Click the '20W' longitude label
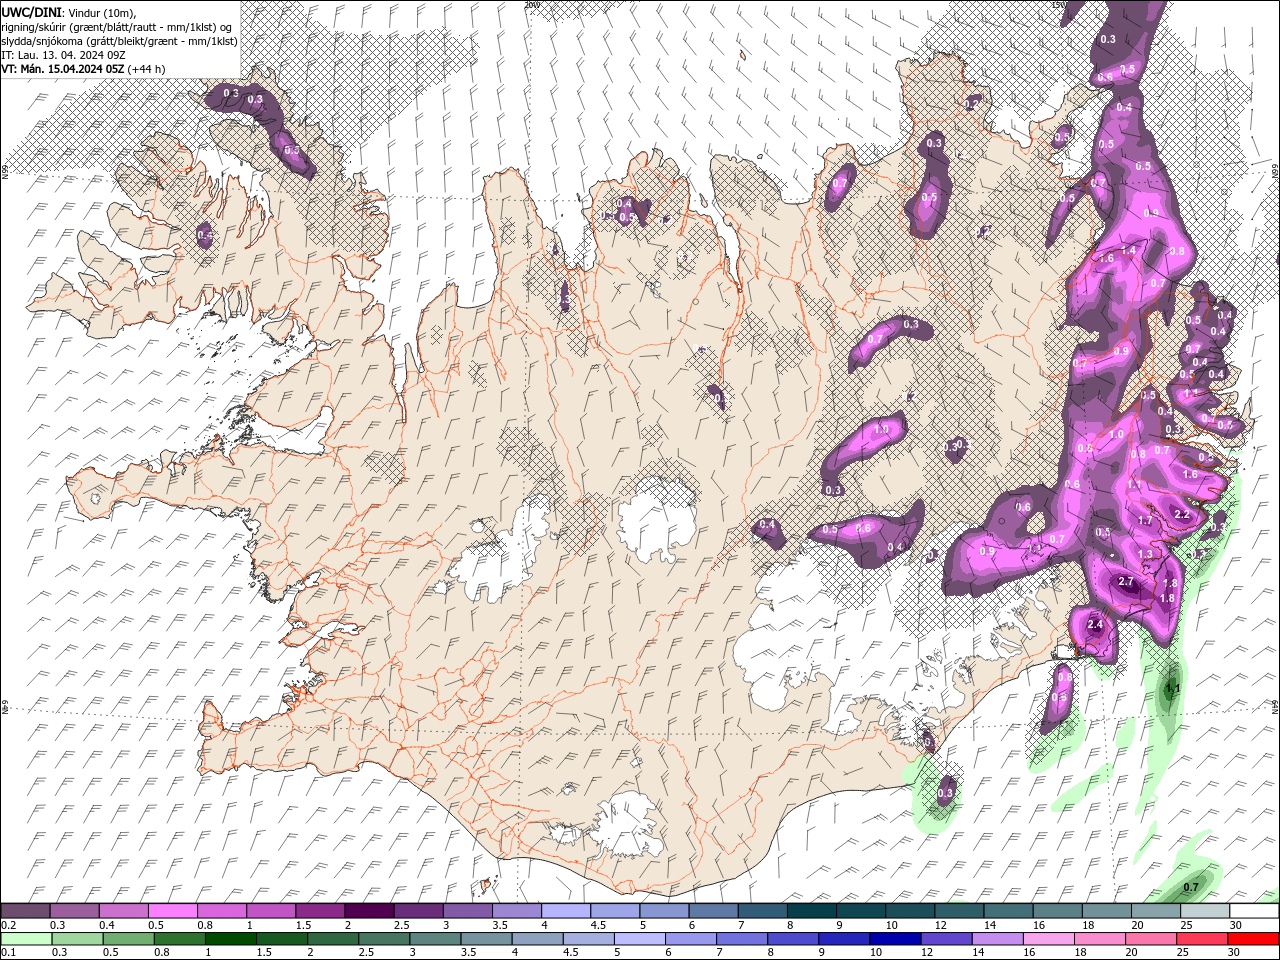The height and width of the screenshot is (960, 1280). point(532,5)
